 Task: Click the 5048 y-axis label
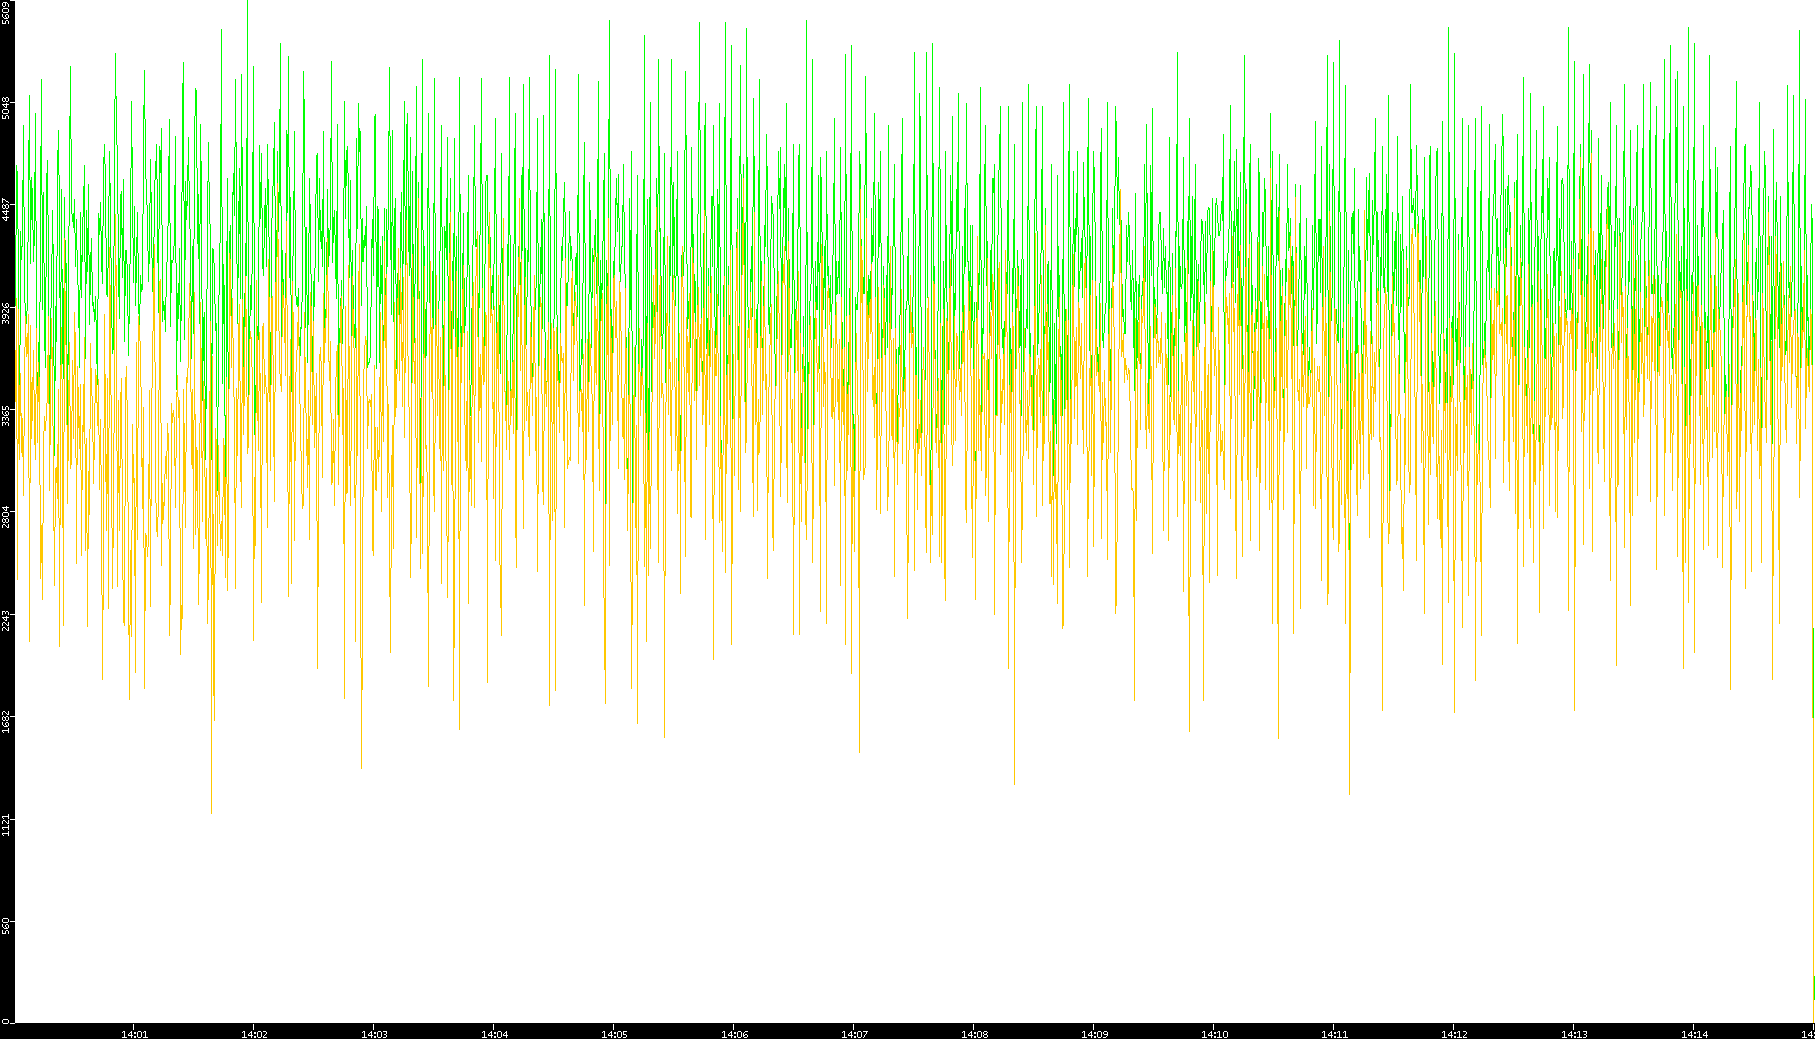tap(6, 108)
